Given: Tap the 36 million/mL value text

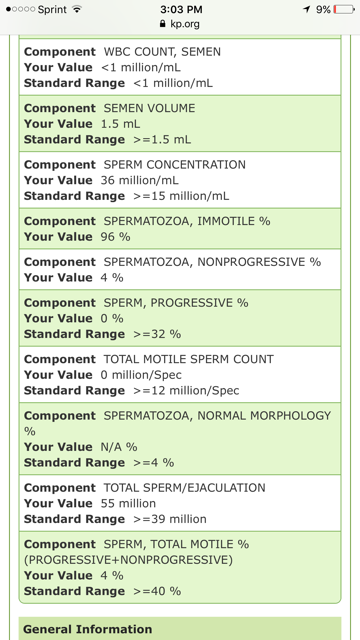Looking at the screenshot, I should pyautogui.click(x=140, y=180).
